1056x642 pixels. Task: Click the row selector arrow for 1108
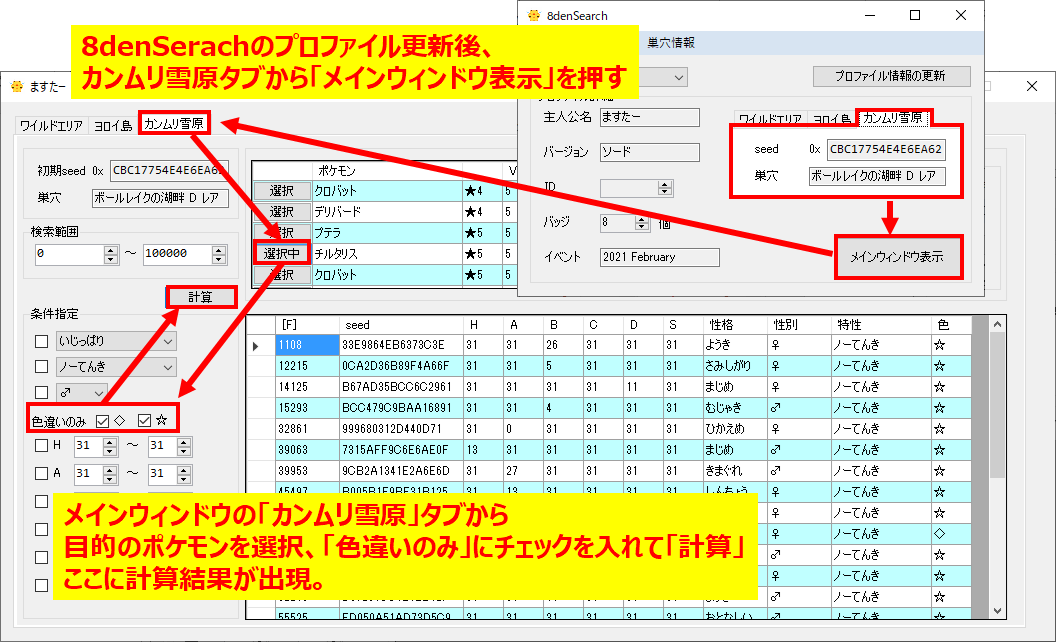click(x=256, y=346)
